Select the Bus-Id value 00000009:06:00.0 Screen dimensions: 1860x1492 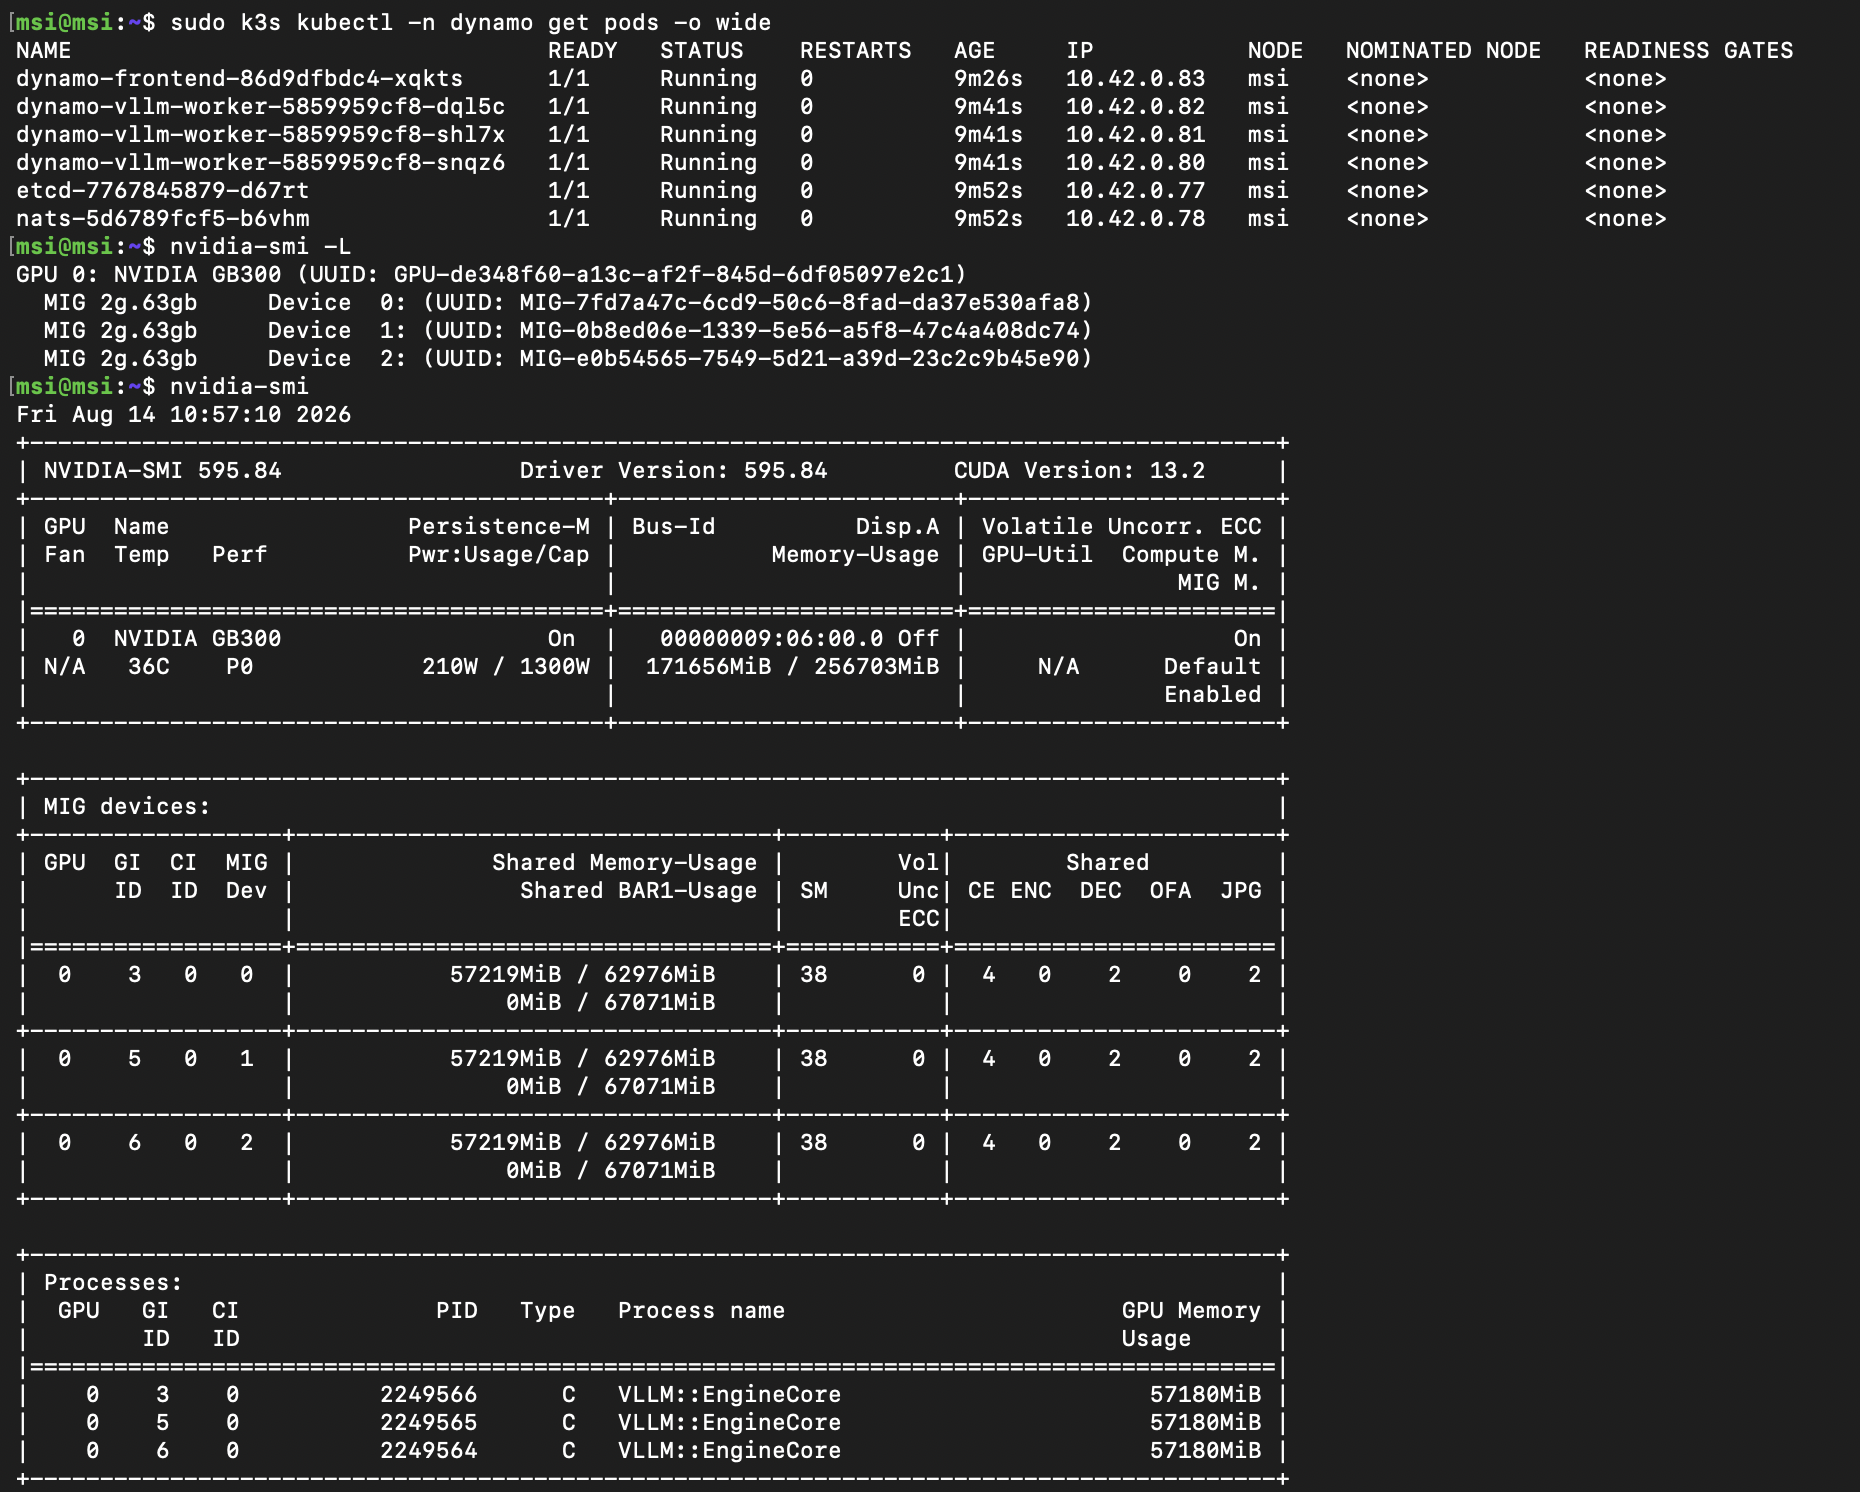pos(772,638)
